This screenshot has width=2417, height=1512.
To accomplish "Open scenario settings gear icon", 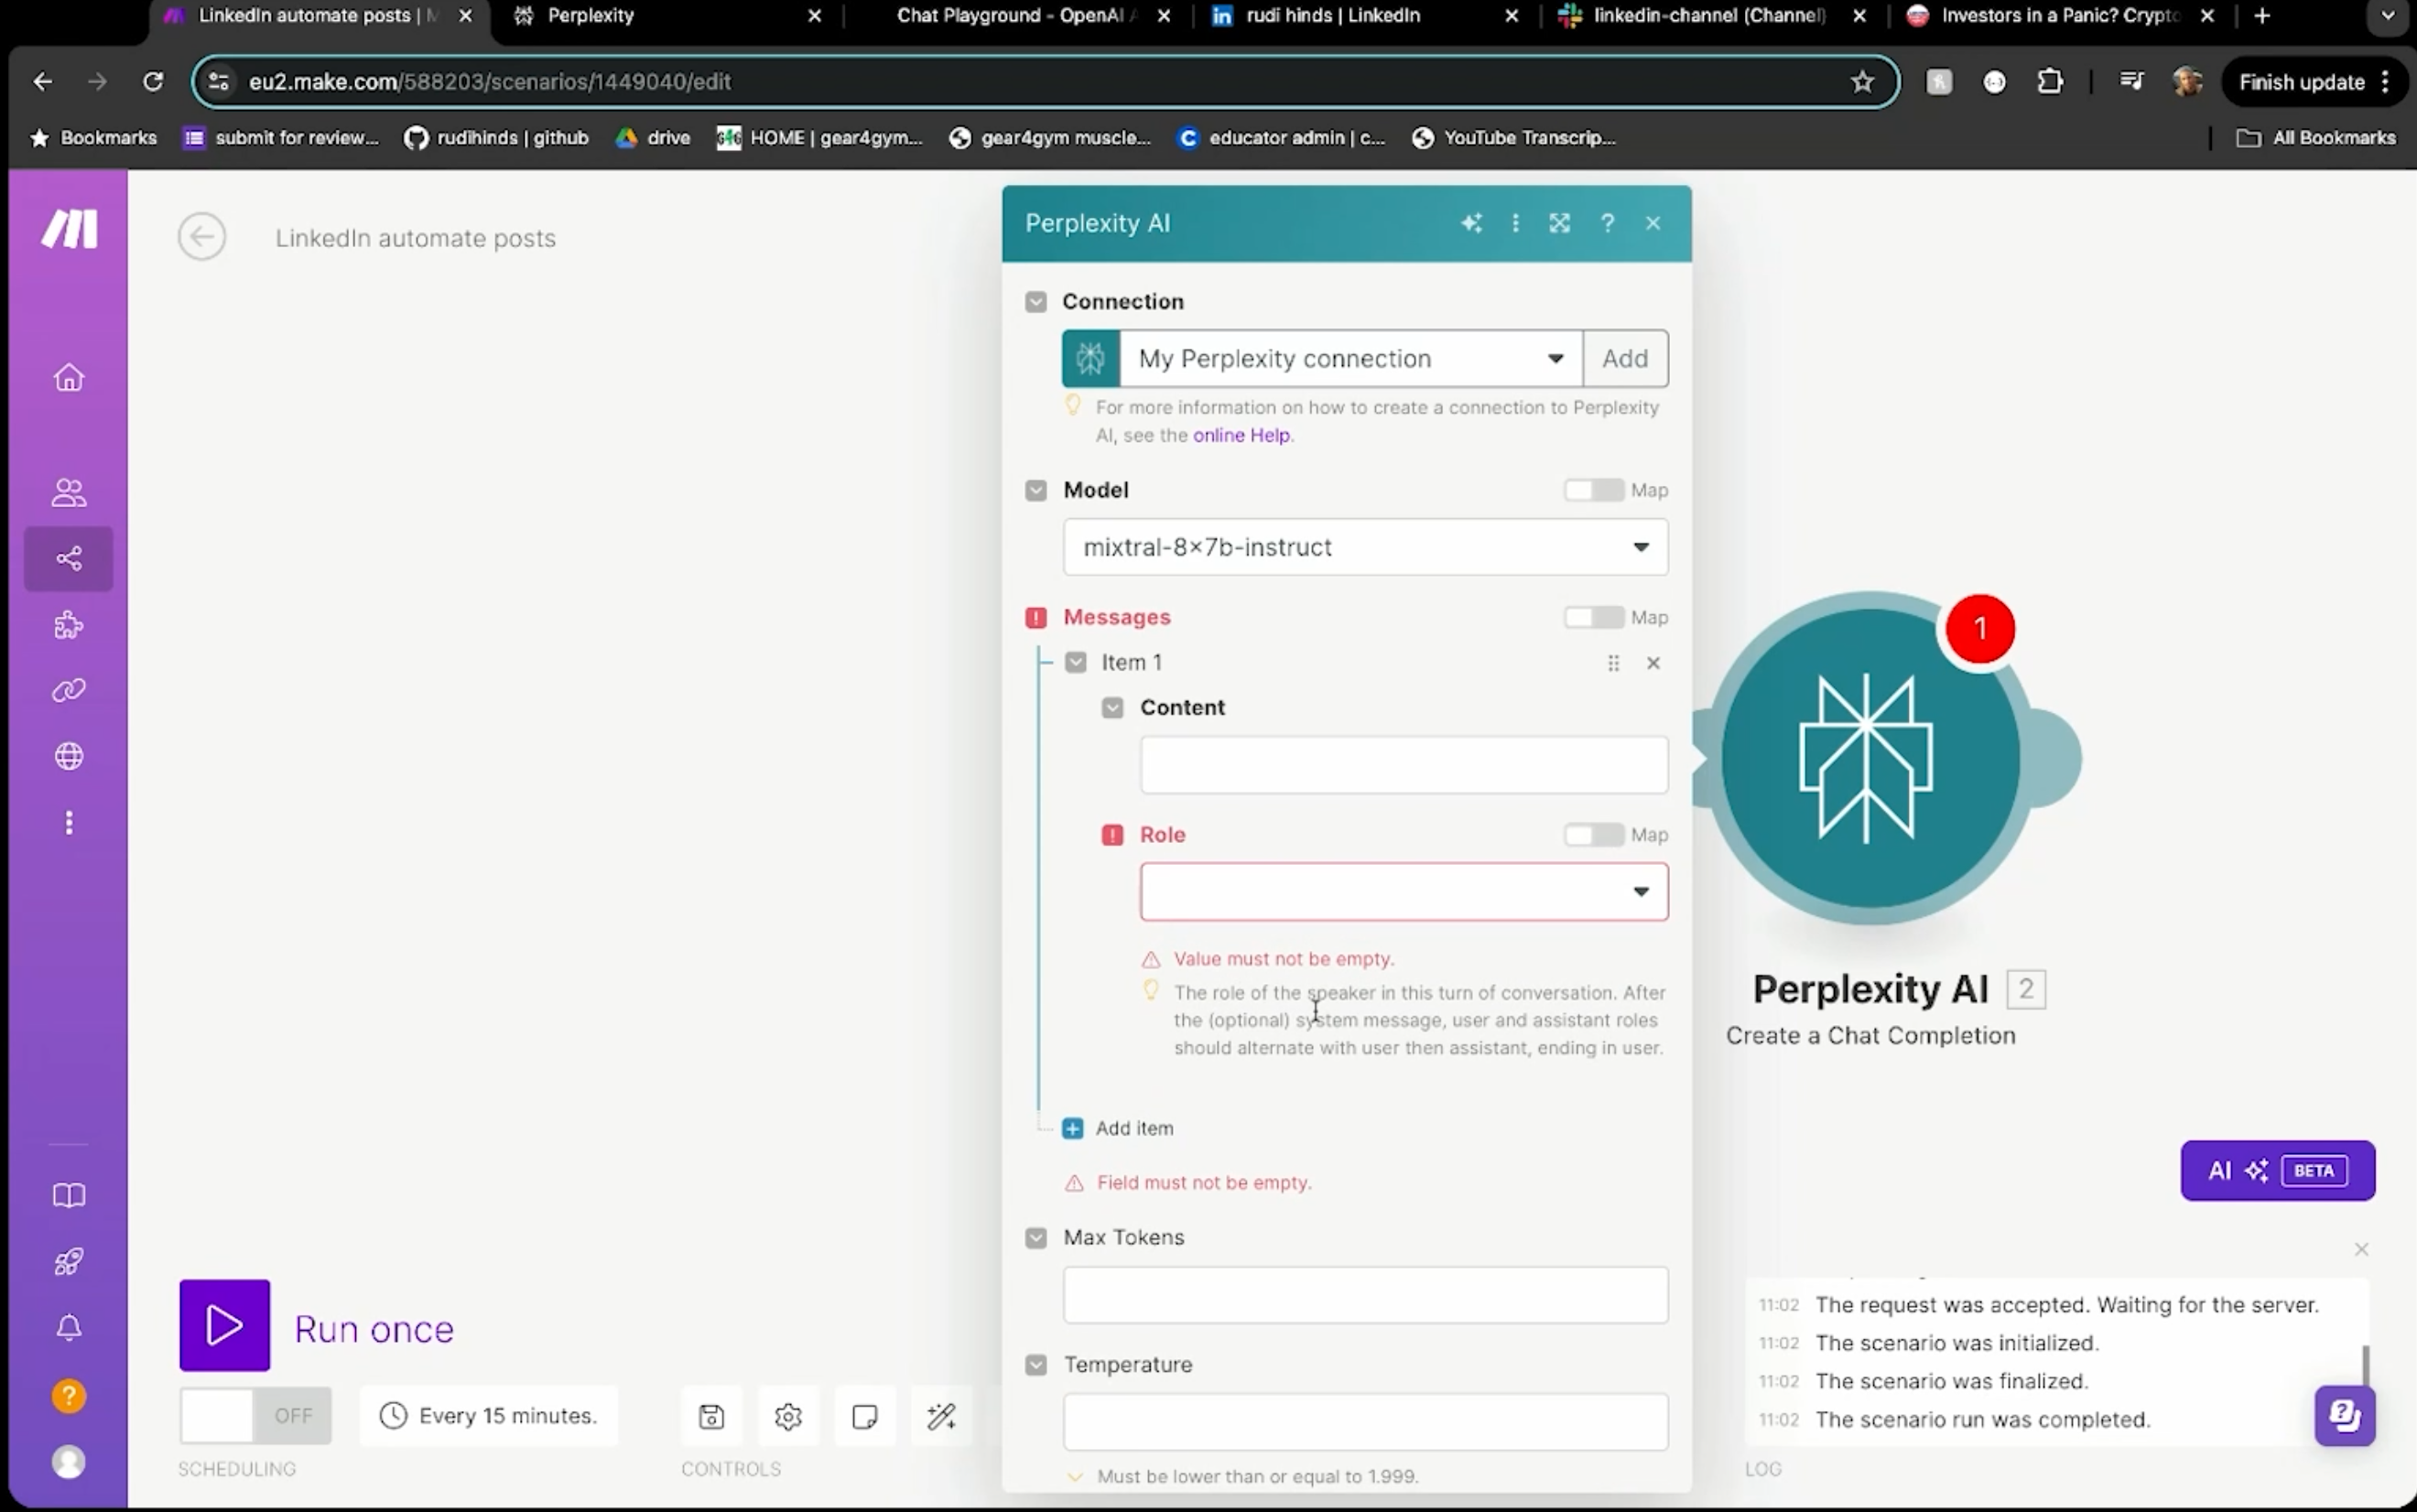I will pyautogui.click(x=788, y=1416).
